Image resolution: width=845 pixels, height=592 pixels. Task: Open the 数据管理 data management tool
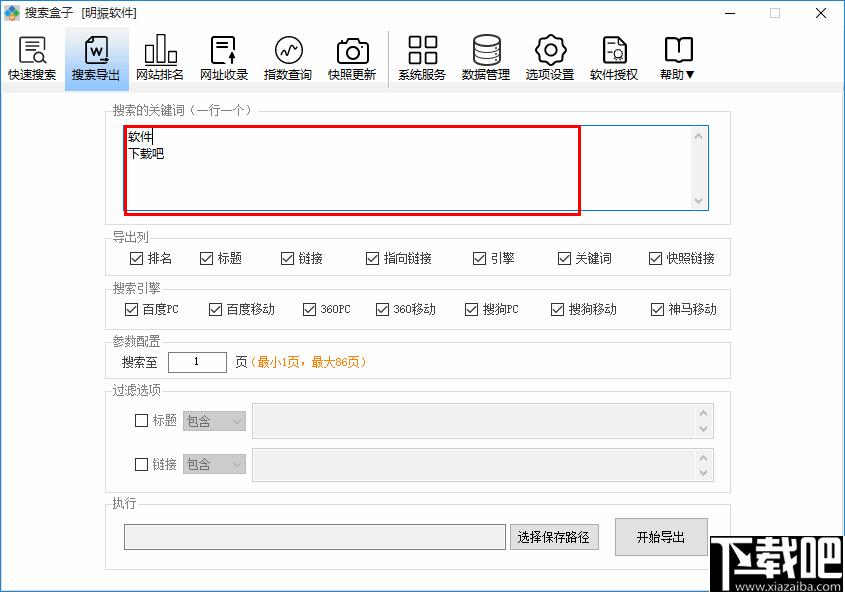[x=486, y=59]
